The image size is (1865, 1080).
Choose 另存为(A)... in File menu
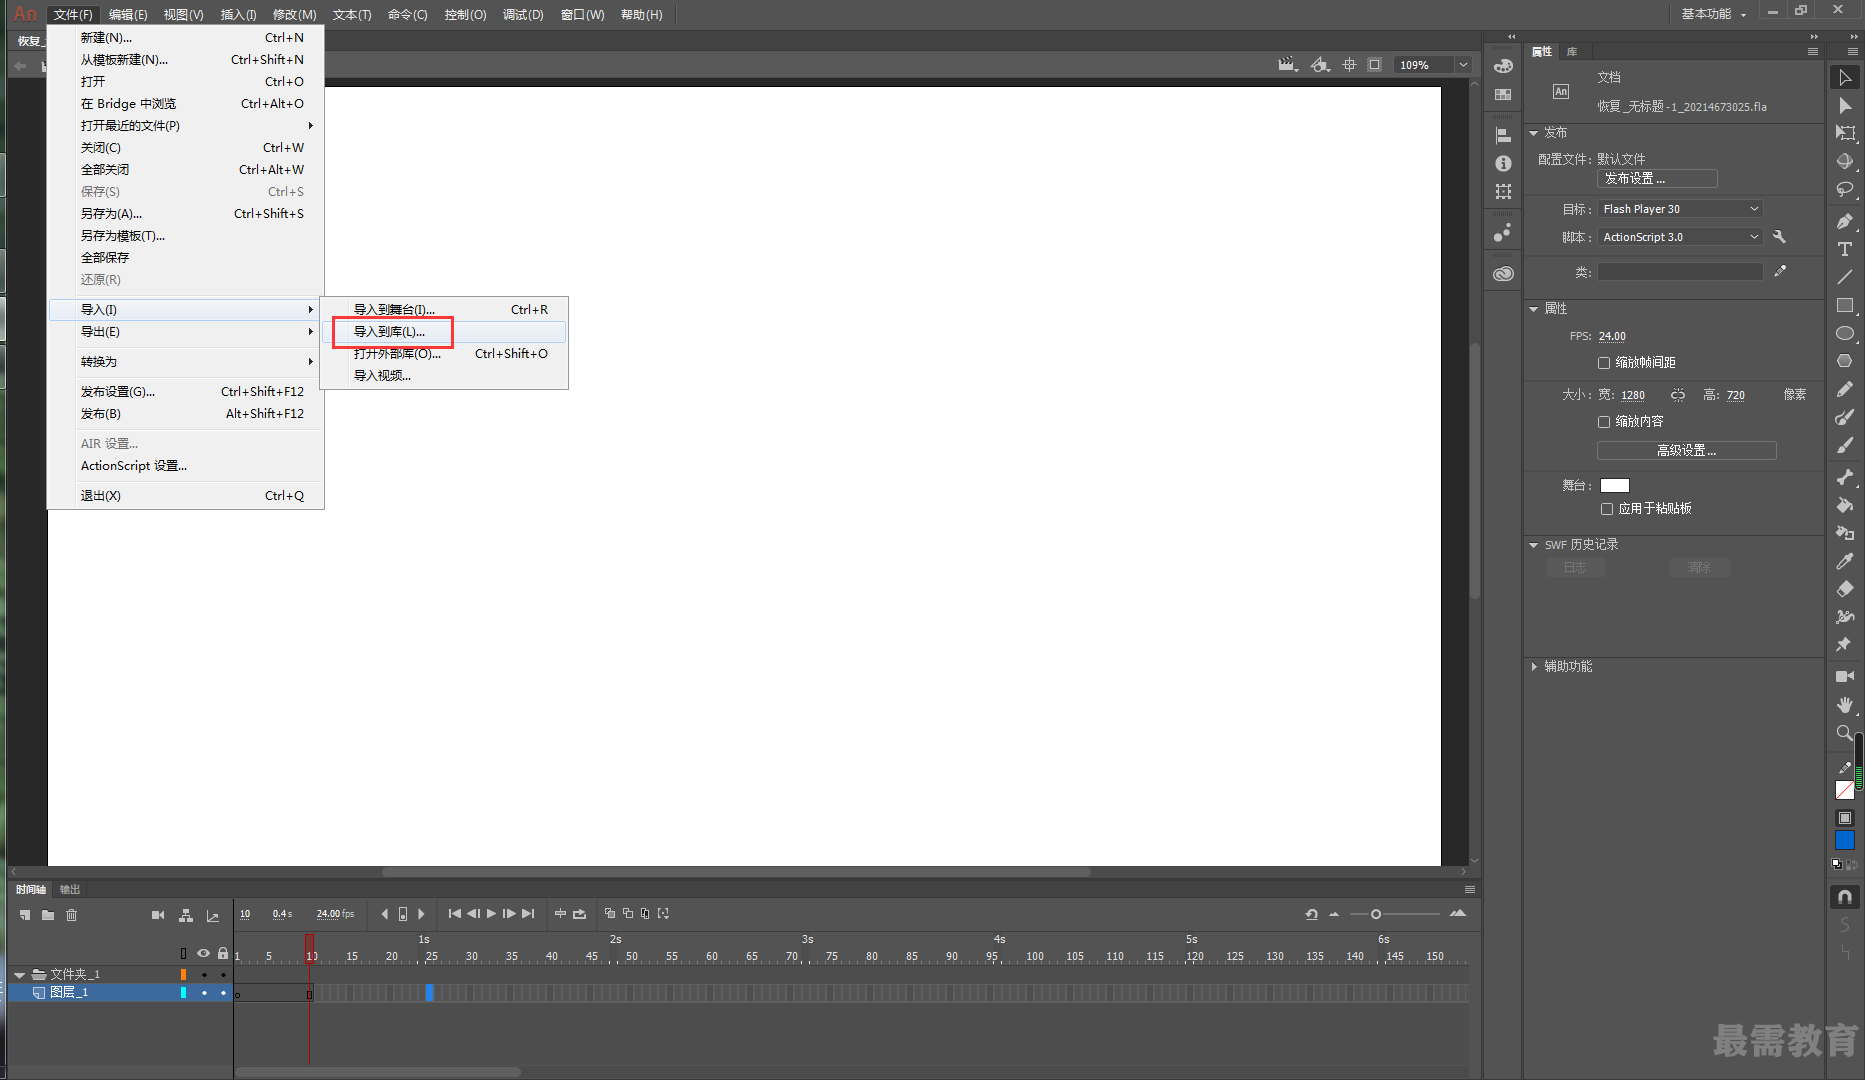pos(185,214)
